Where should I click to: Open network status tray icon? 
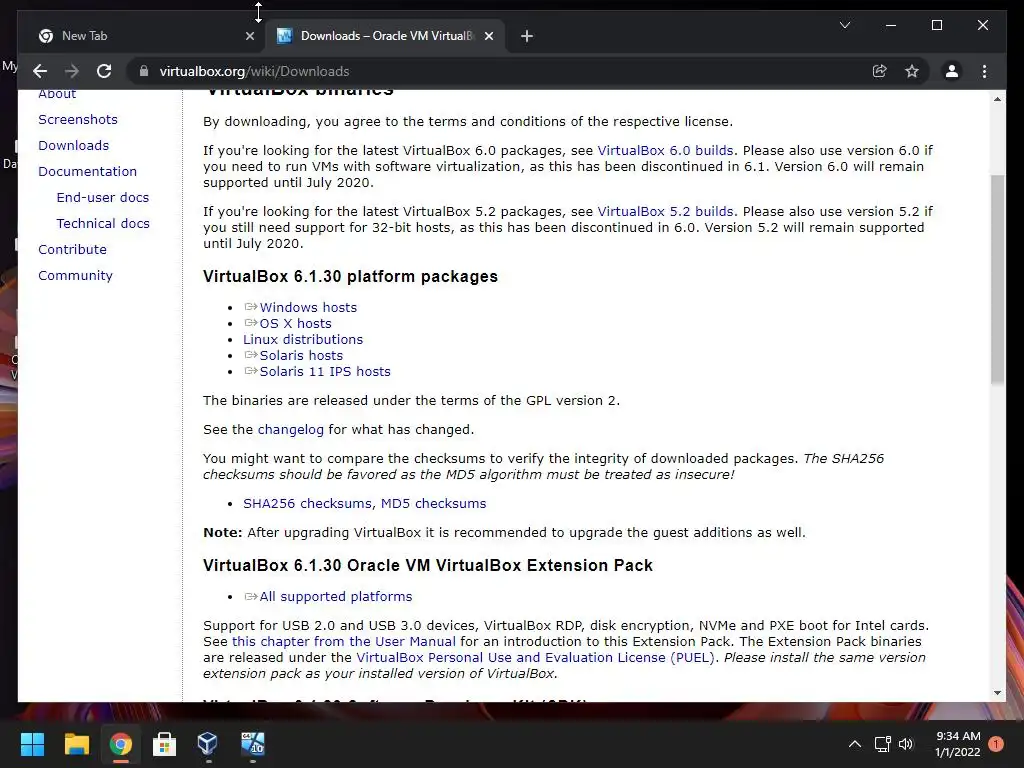(882, 744)
